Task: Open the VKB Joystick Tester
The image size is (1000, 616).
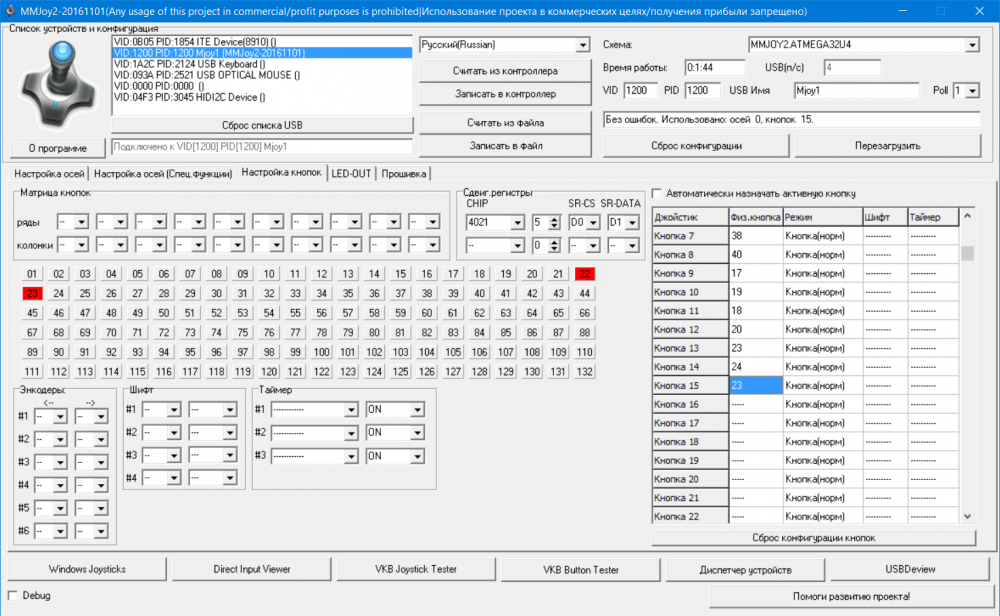Action: click(415, 569)
